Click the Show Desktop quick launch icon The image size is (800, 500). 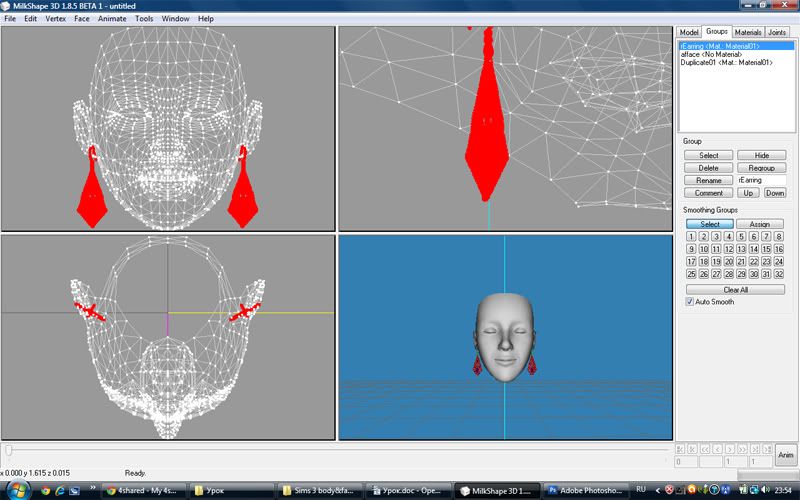tap(74, 491)
